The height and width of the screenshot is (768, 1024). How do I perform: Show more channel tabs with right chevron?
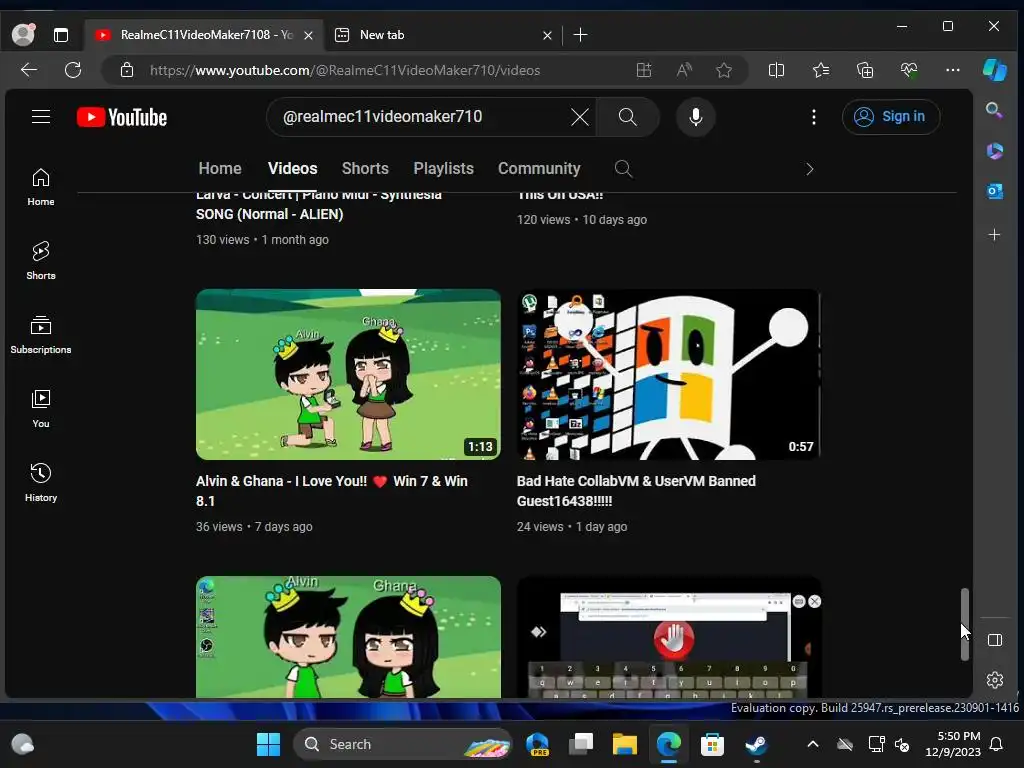point(809,169)
